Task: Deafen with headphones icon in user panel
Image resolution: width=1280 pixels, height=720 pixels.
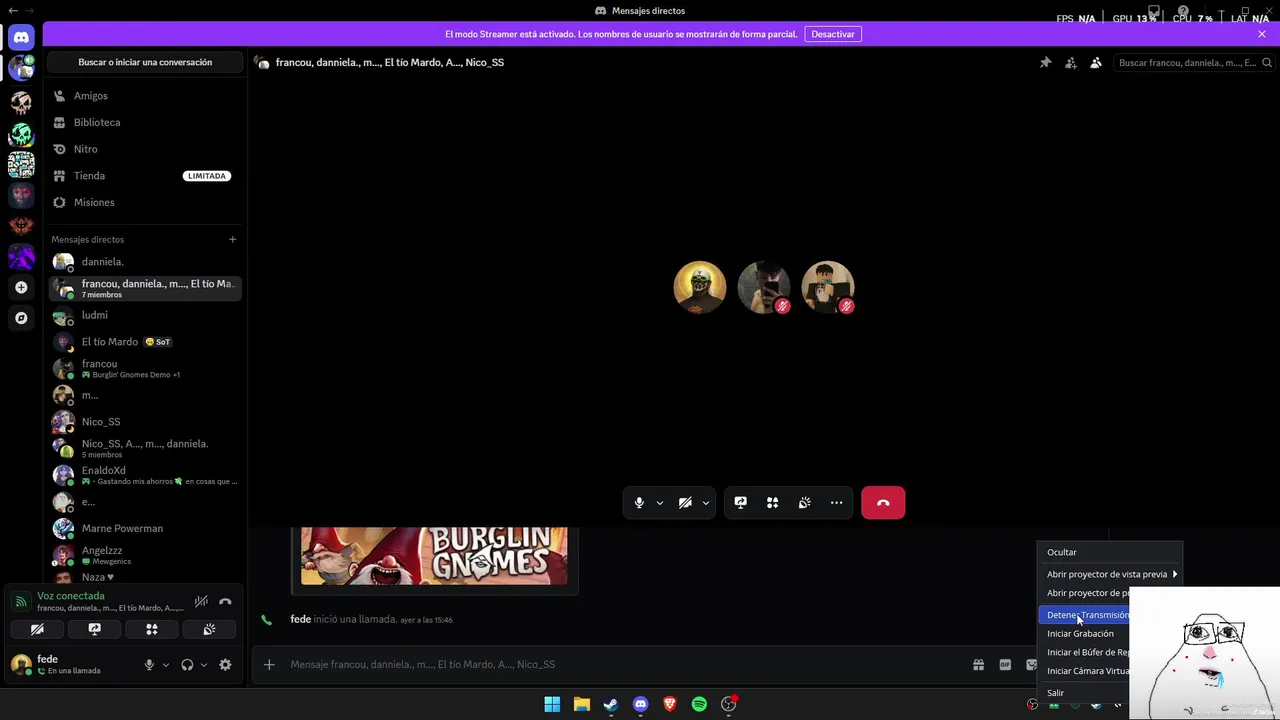Action: click(x=187, y=665)
